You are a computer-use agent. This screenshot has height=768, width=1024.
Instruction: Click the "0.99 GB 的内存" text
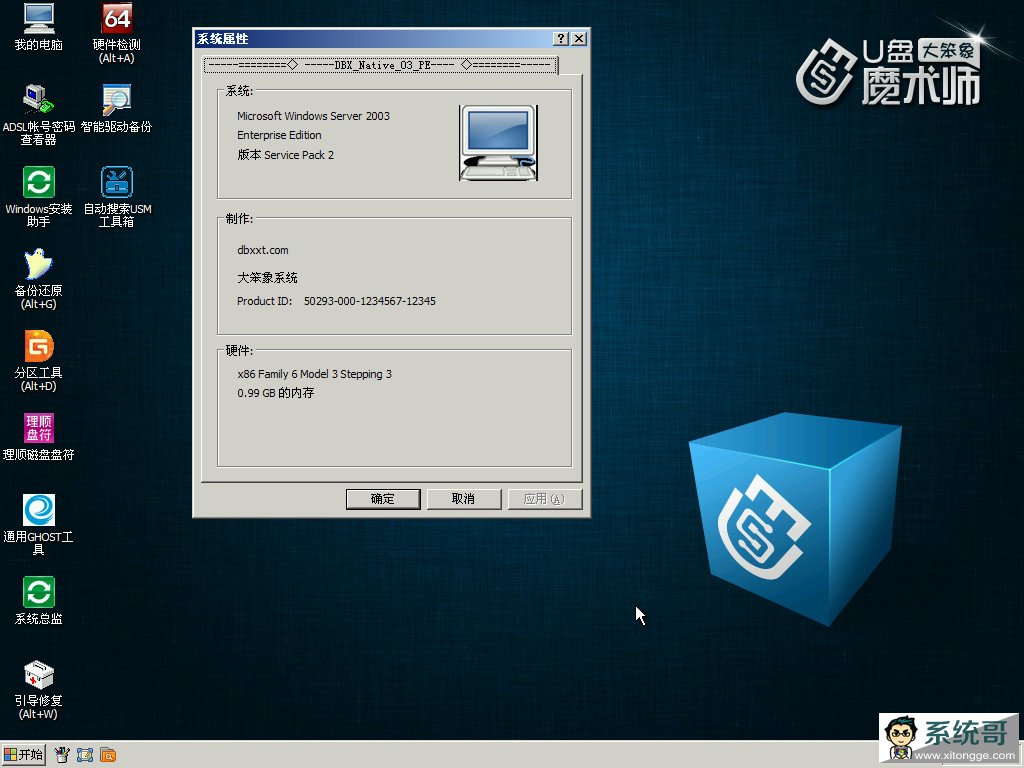(x=276, y=393)
